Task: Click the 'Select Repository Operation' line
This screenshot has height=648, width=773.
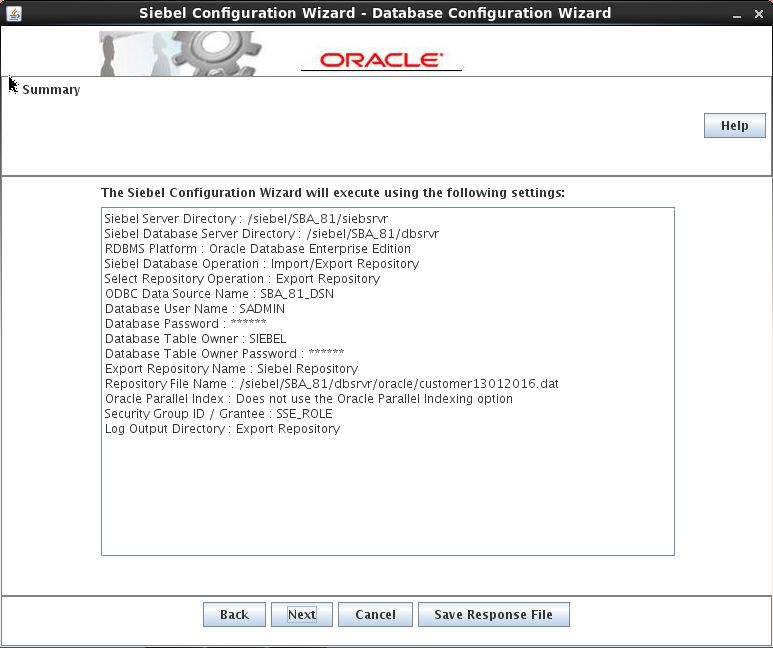Action: point(242,279)
